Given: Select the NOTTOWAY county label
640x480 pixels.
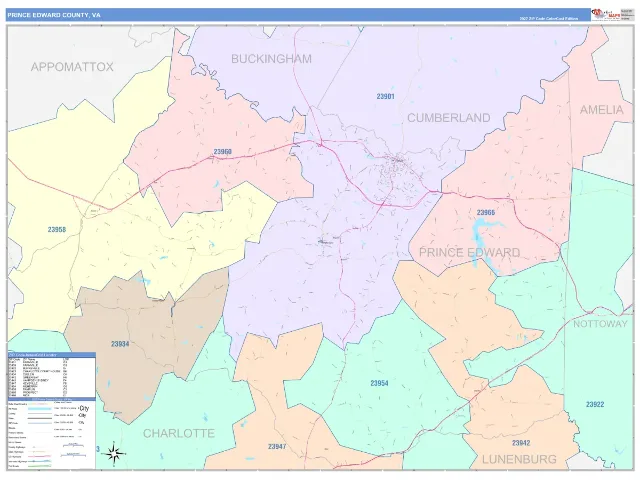Looking at the screenshot, I should tap(600, 324).
